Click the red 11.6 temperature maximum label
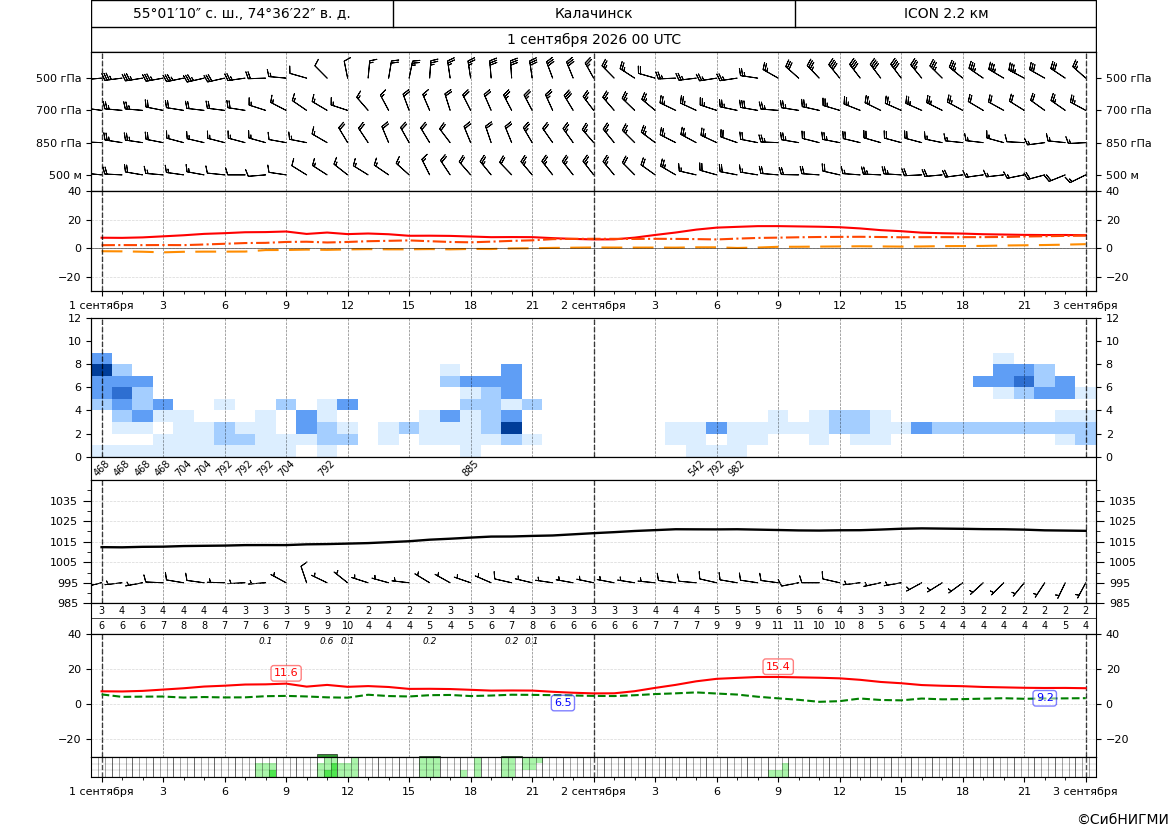 pyautogui.click(x=286, y=673)
